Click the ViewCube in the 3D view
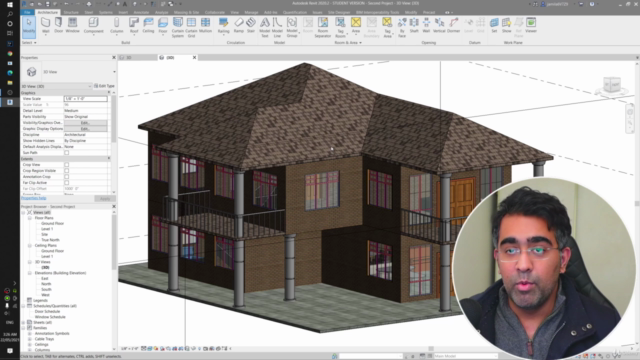 [612, 84]
